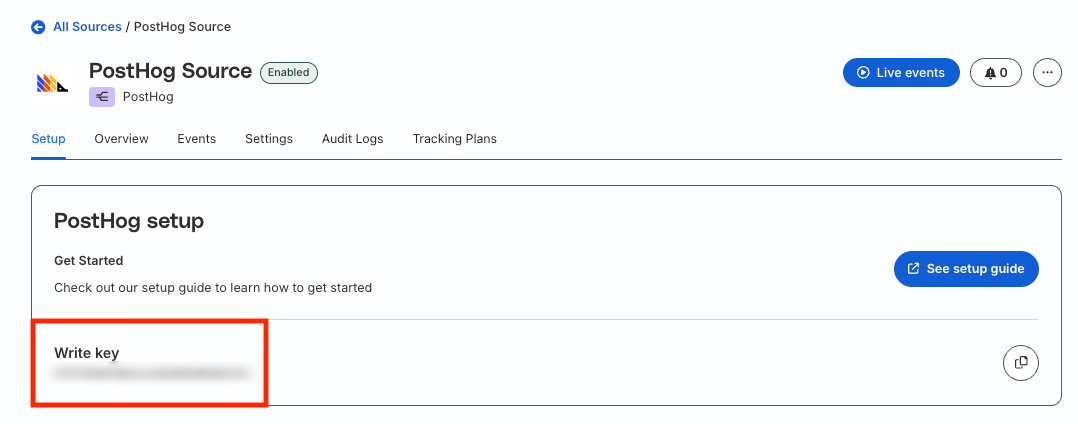The image size is (1078, 424).
Task: Open the Settings tab
Action: coord(269,139)
